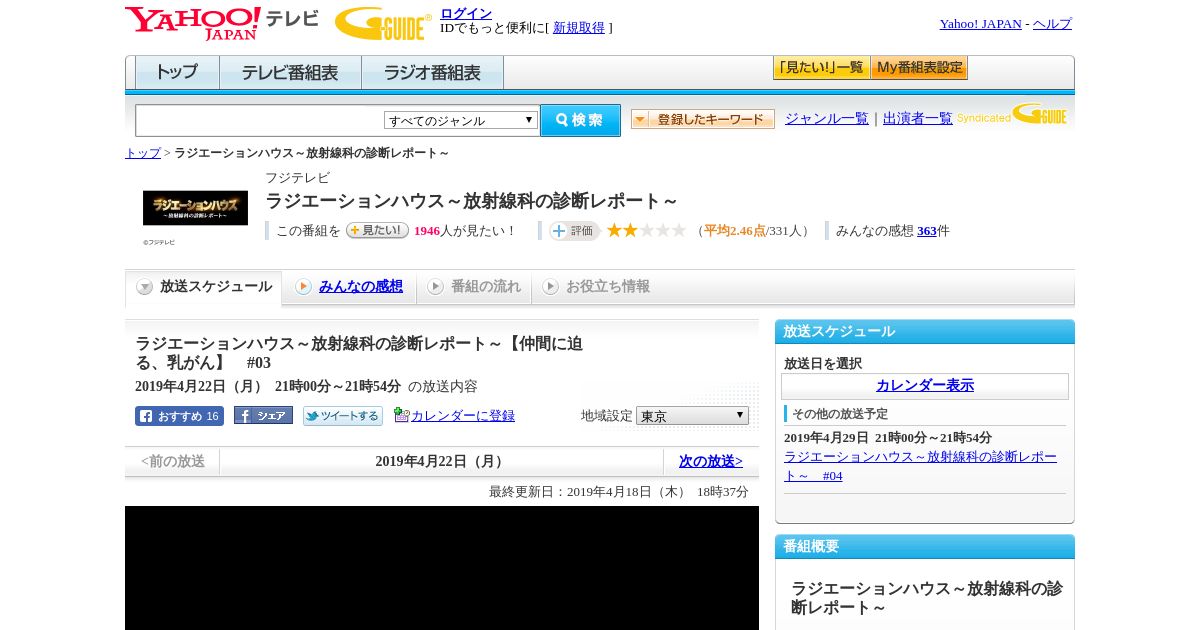Share via the Facebook シェア button

tap(263, 415)
